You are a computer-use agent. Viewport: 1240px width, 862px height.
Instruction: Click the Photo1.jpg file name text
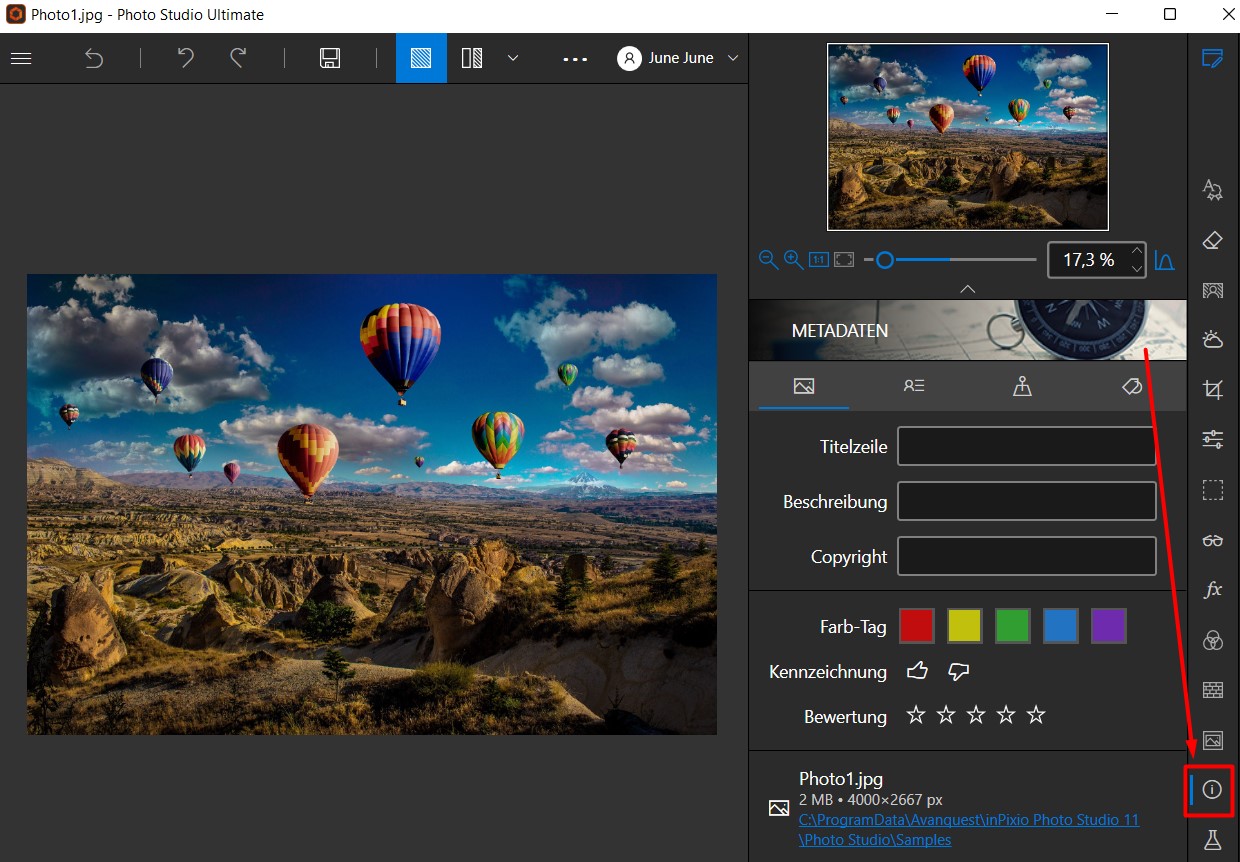[x=841, y=779]
